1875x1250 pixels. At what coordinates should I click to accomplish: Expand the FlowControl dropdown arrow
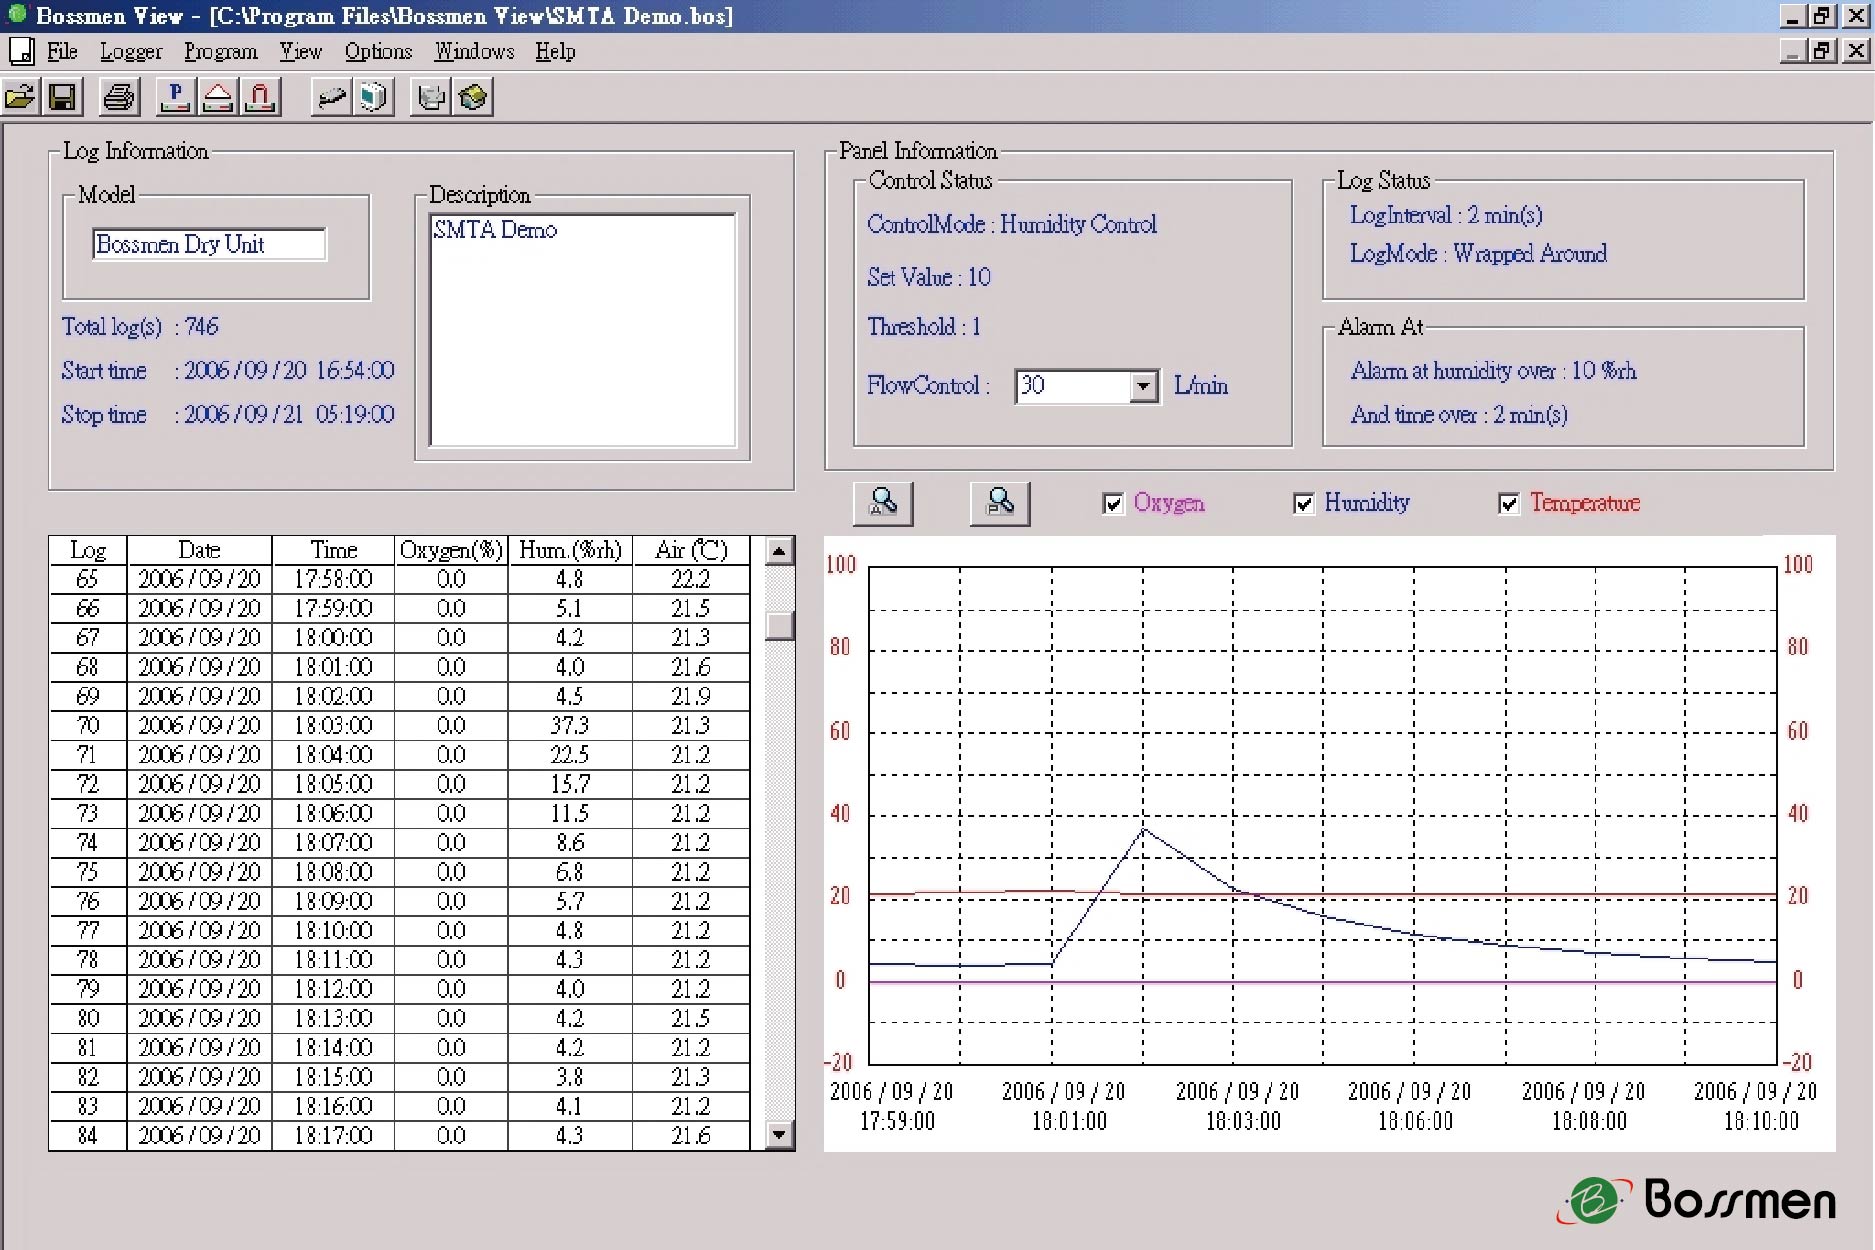1143,387
